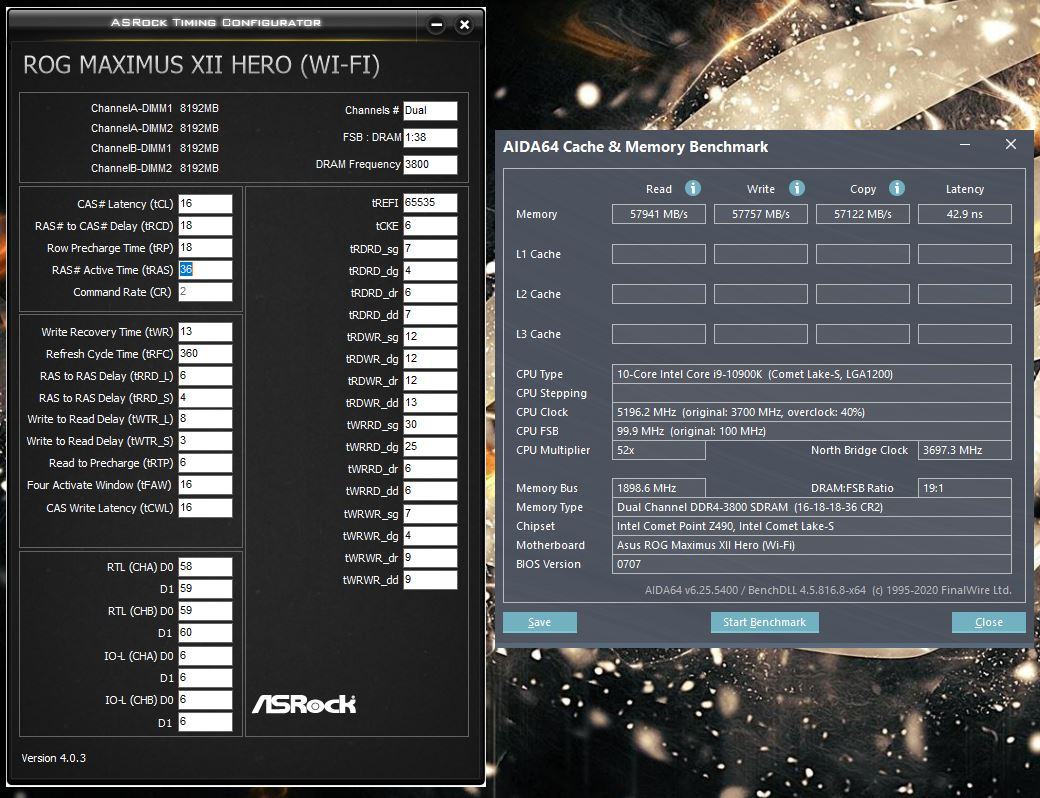Click the Version 4.0.3 label
Viewport: 1040px width, 798px height.
tap(54, 758)
